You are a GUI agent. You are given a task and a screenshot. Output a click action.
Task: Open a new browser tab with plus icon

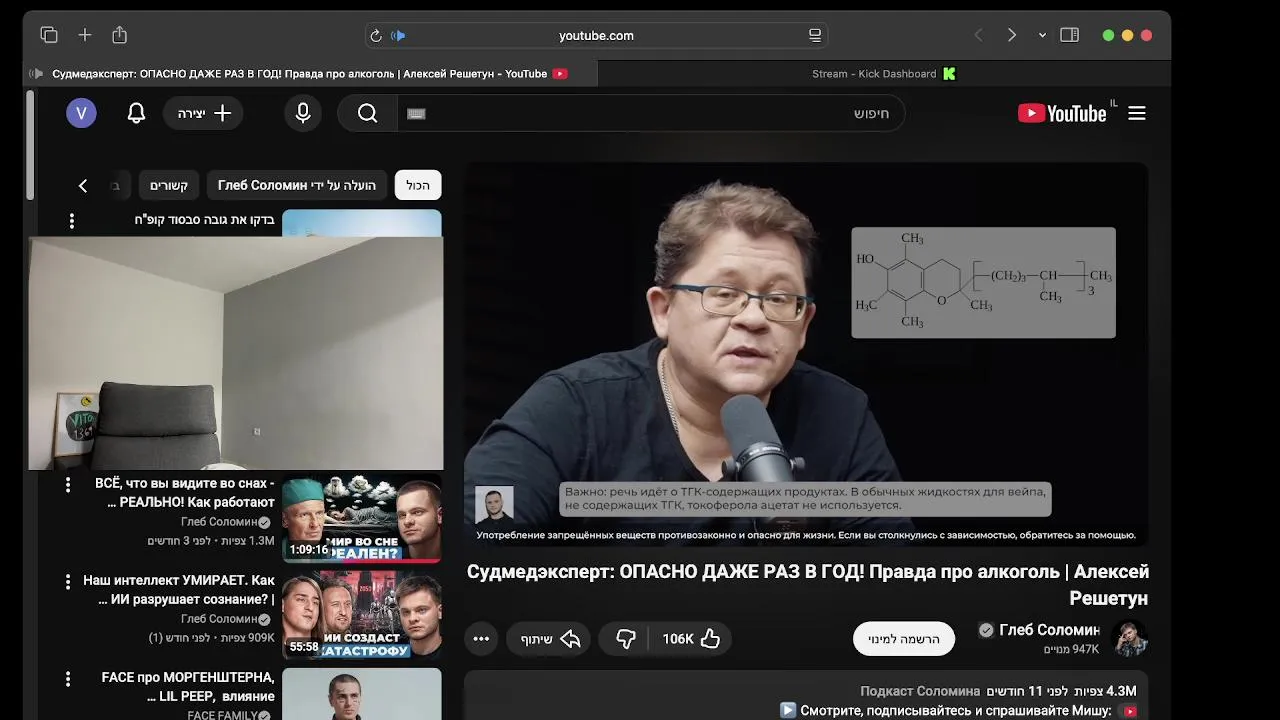click(85, 35)
